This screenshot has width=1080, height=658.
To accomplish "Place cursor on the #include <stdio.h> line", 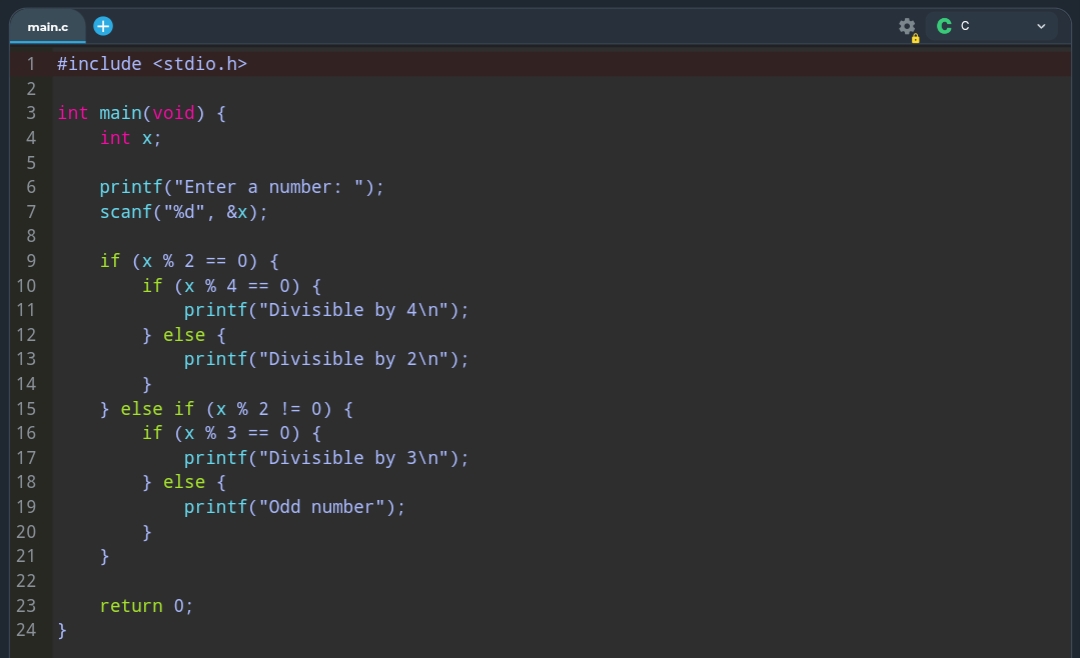I will (152, 64).
